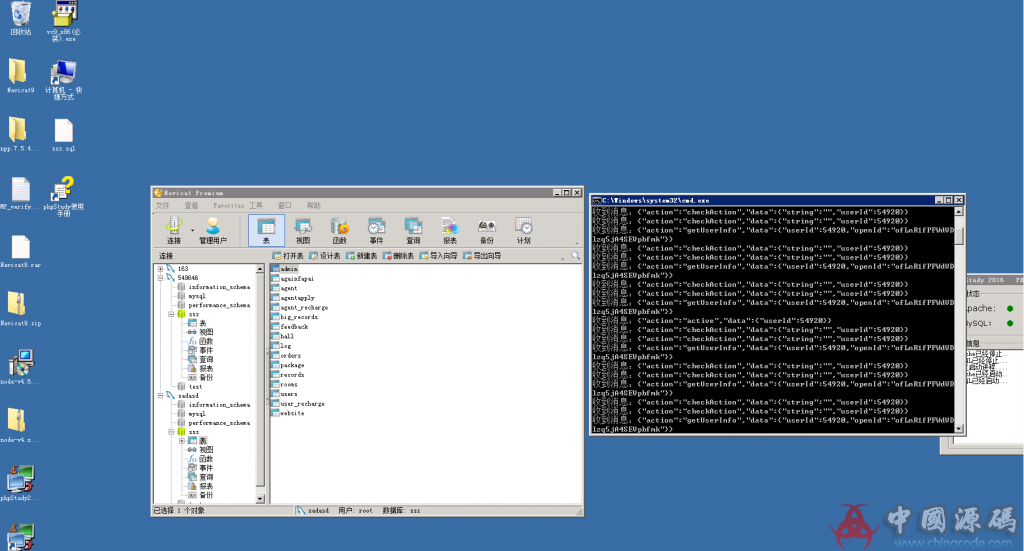
Task: Click the Open Table (打开表) button
Action: click(x=289, y=256)
